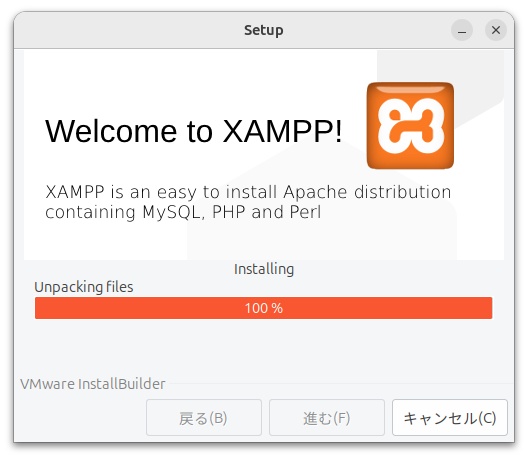Select the word Apache in description

pos(315,192)
